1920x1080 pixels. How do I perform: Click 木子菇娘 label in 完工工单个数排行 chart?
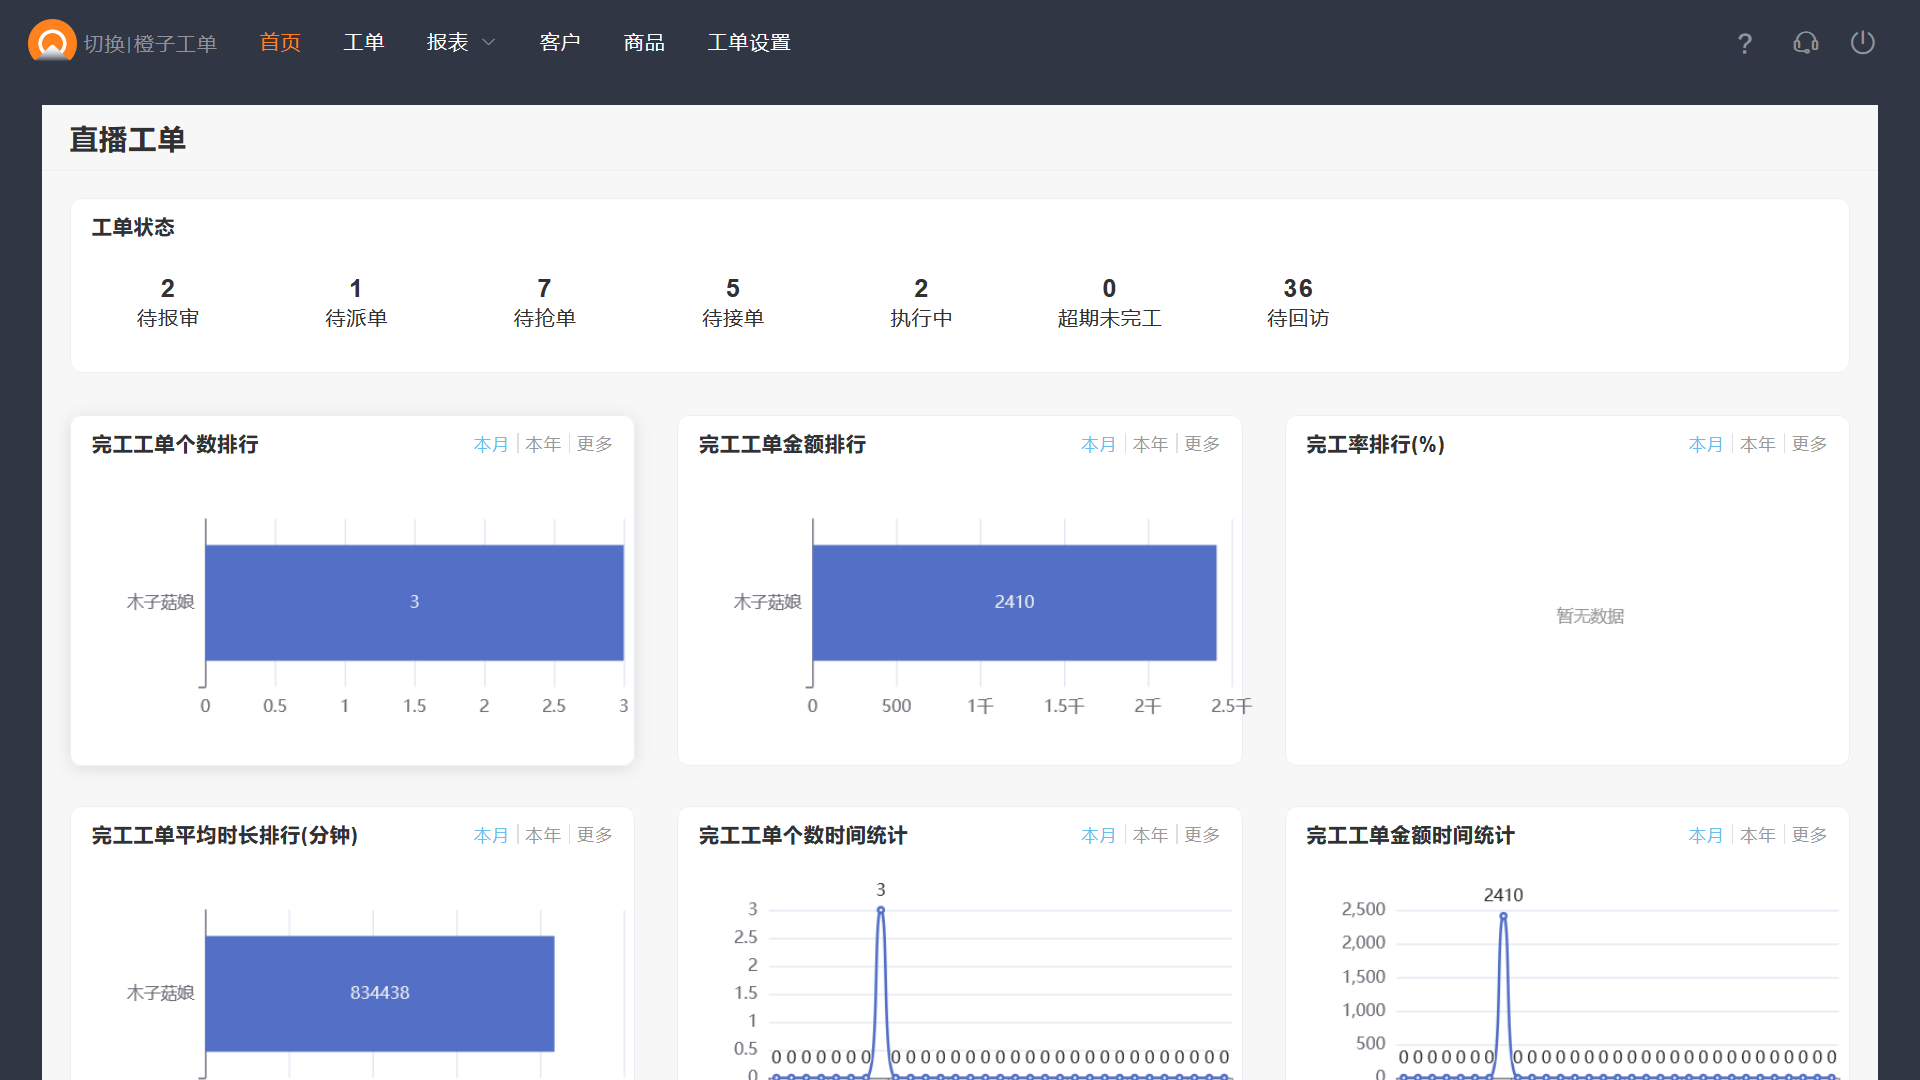click(x=160, y=602)
